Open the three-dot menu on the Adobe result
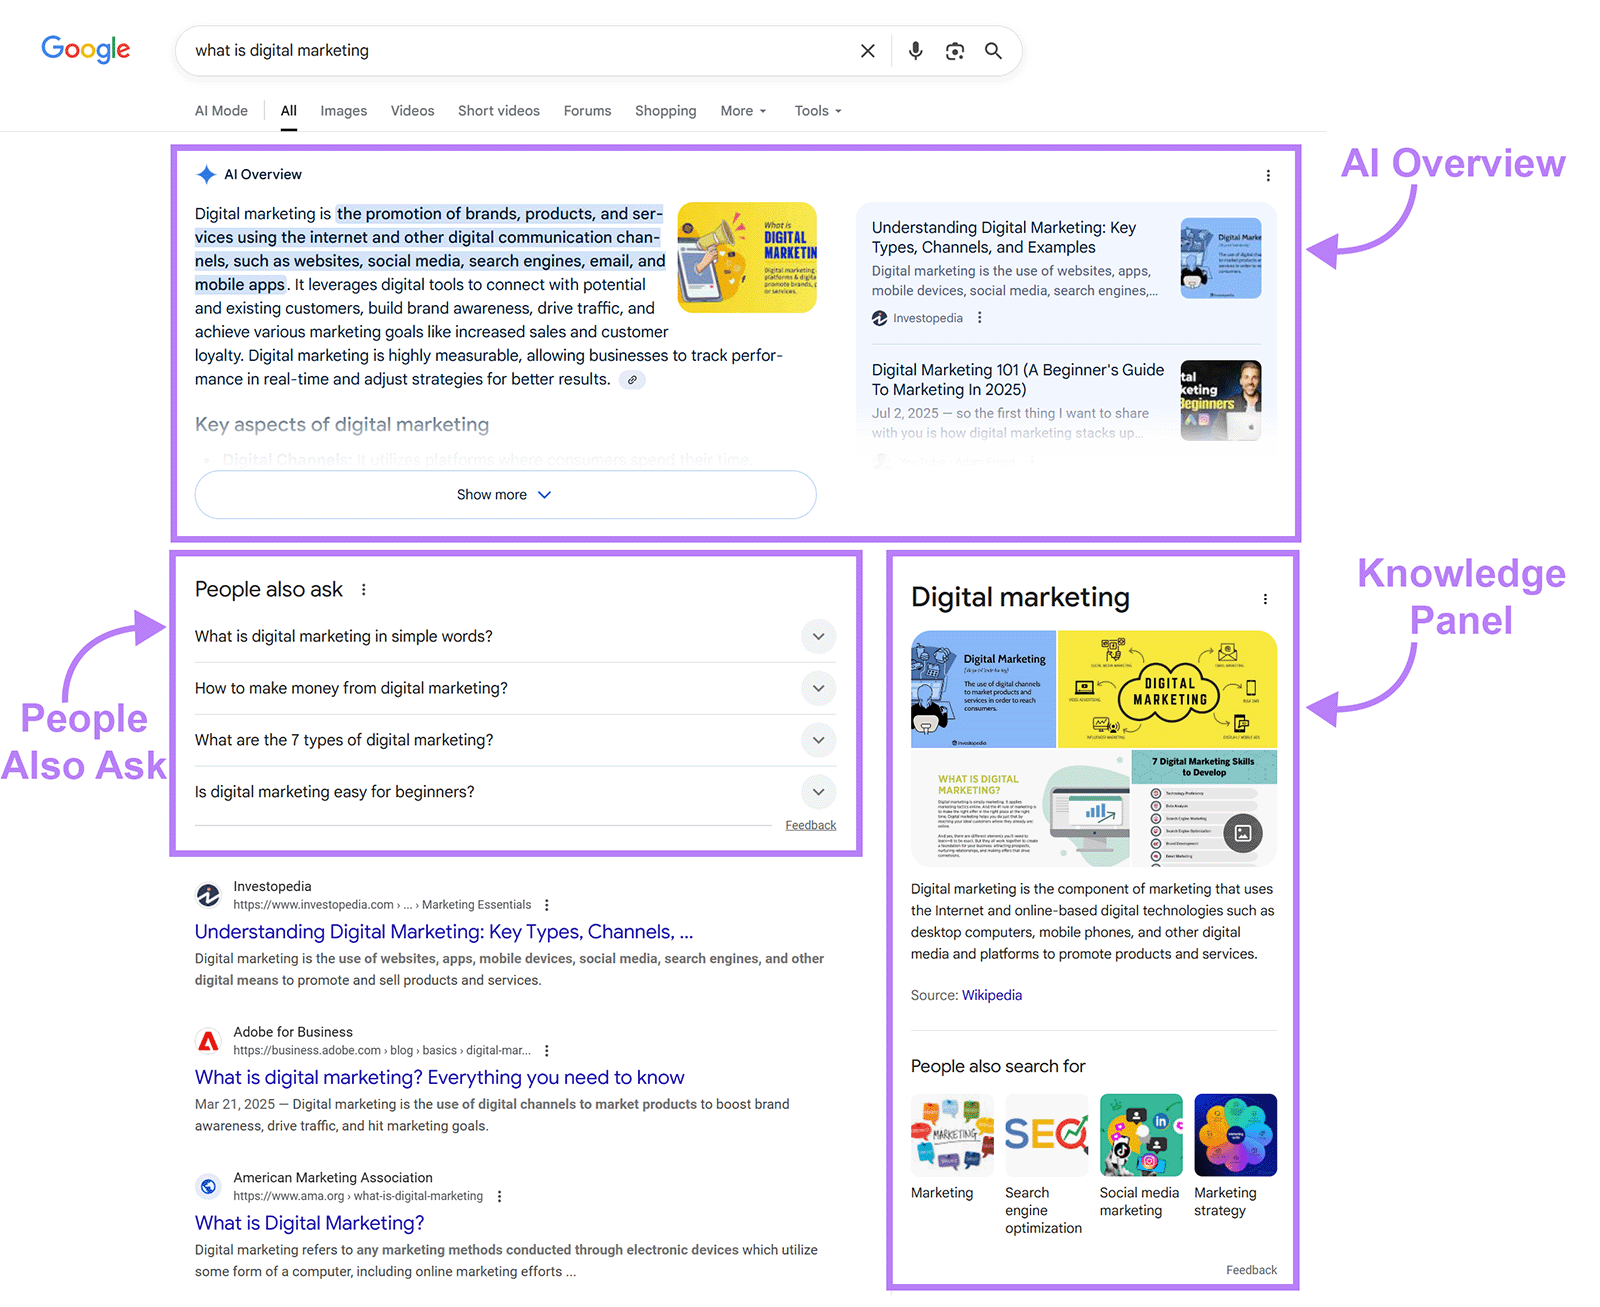The width and height of the screenshot is (1600, 1307). click(547, 1050)
